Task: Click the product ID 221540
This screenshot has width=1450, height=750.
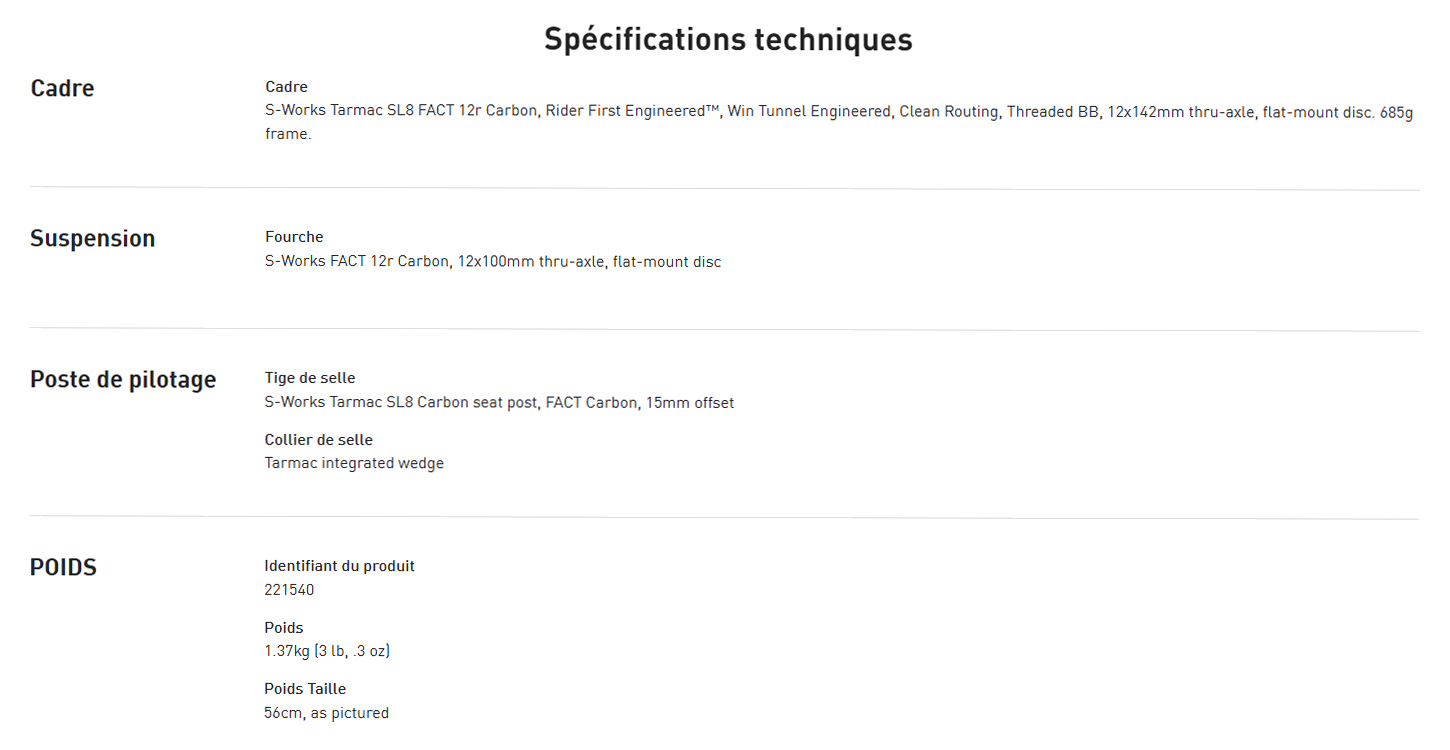Action: click(x=289, y=590)
